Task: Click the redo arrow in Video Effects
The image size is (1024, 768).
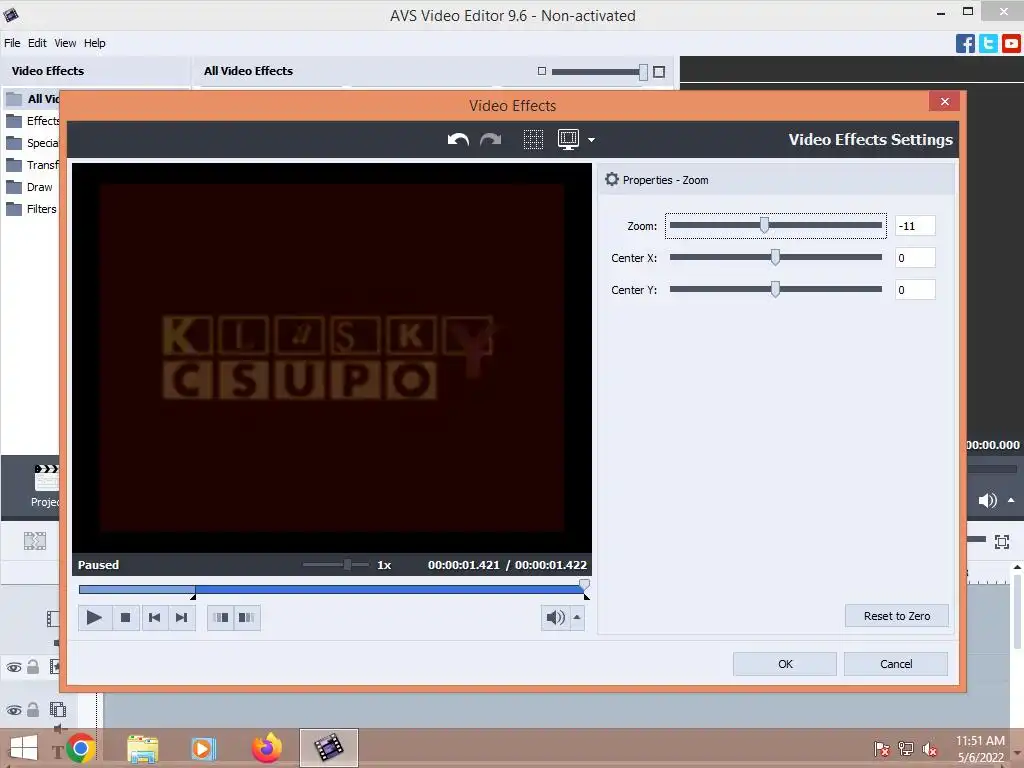Action: 490,139
